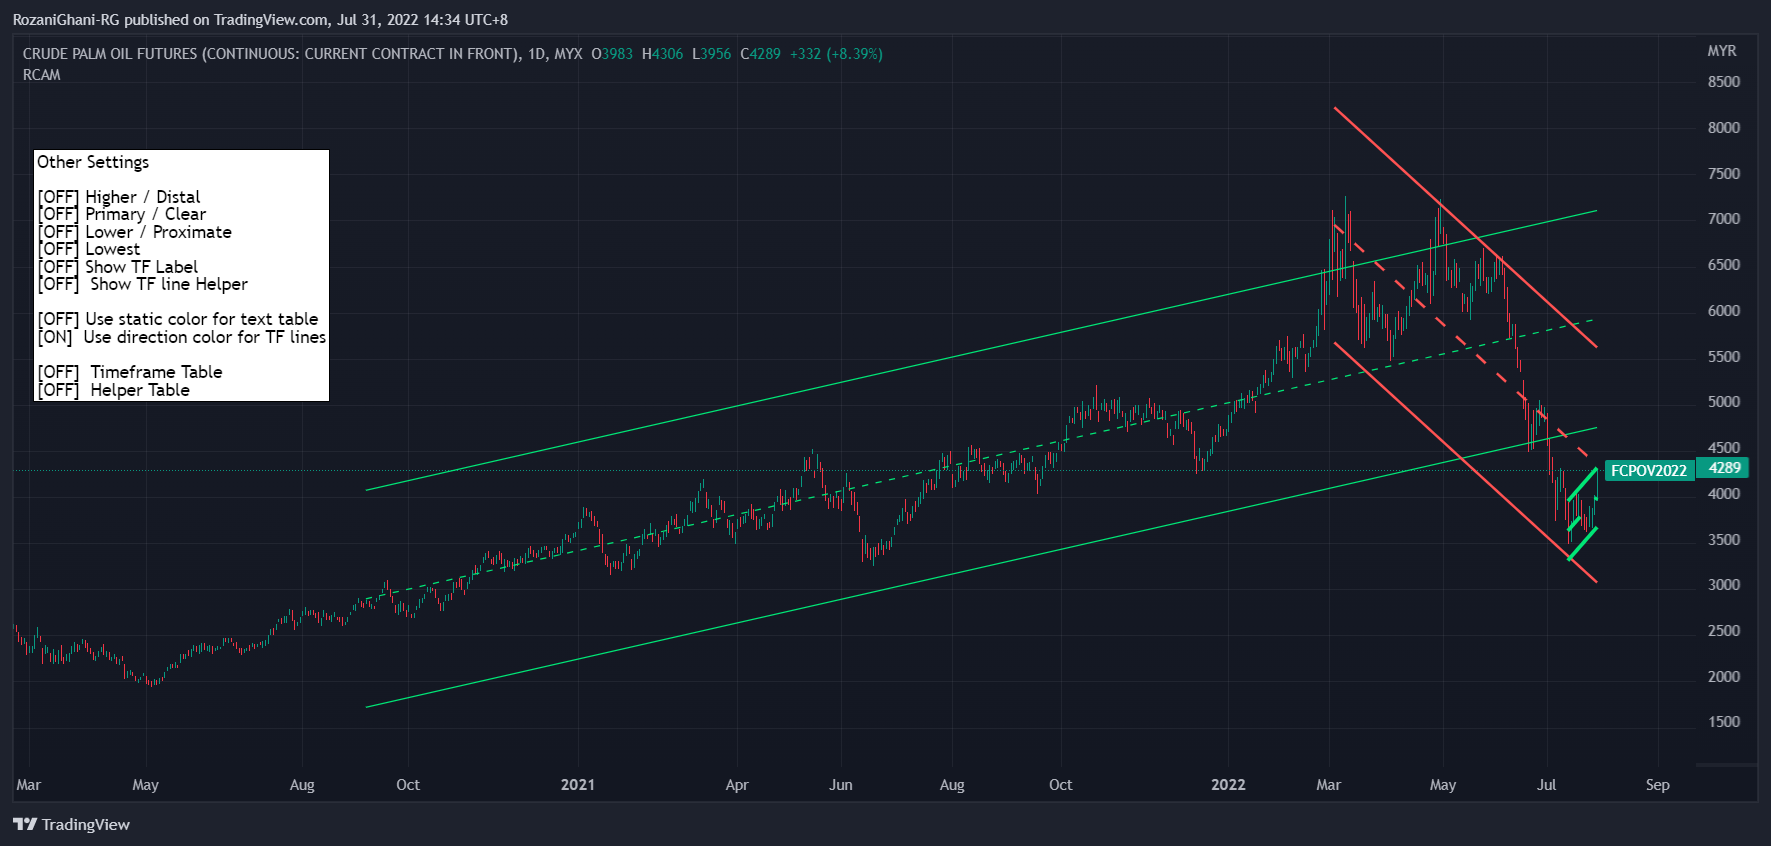Click the 2021 label on the time axis
The image size is (1771, 846).
(578, 785)
